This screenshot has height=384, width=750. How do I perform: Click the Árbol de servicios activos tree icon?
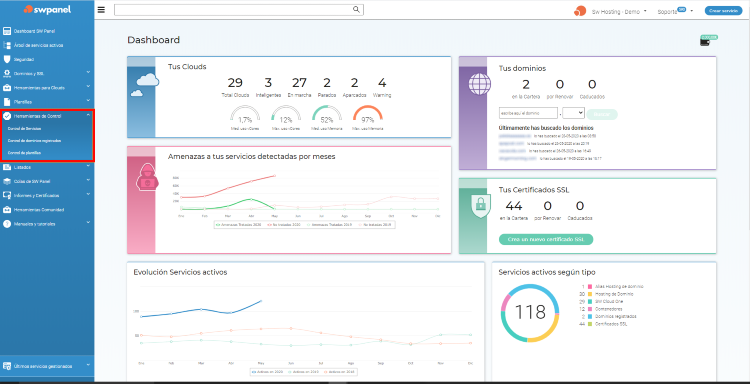(7, 45)
